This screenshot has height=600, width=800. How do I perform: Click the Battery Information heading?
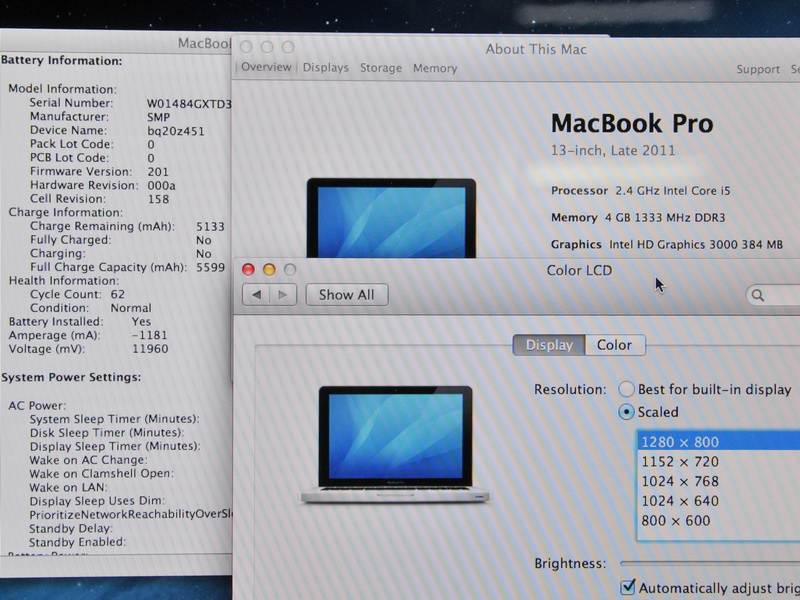click(x=61, y=61)
